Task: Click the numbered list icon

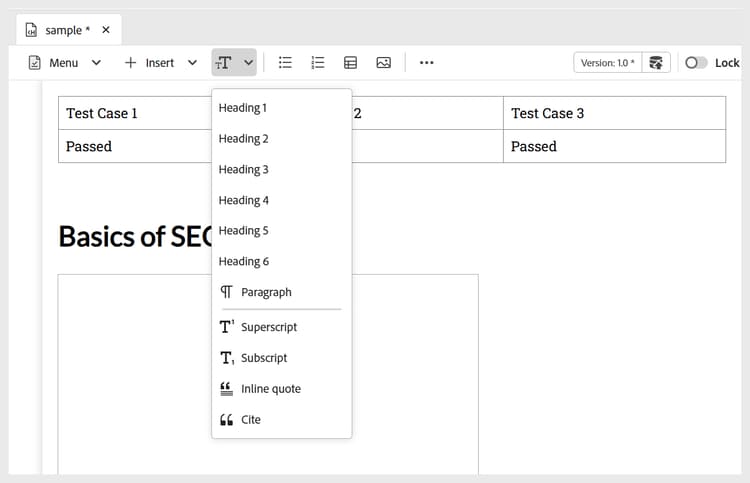Action: [x=318, y=63]
